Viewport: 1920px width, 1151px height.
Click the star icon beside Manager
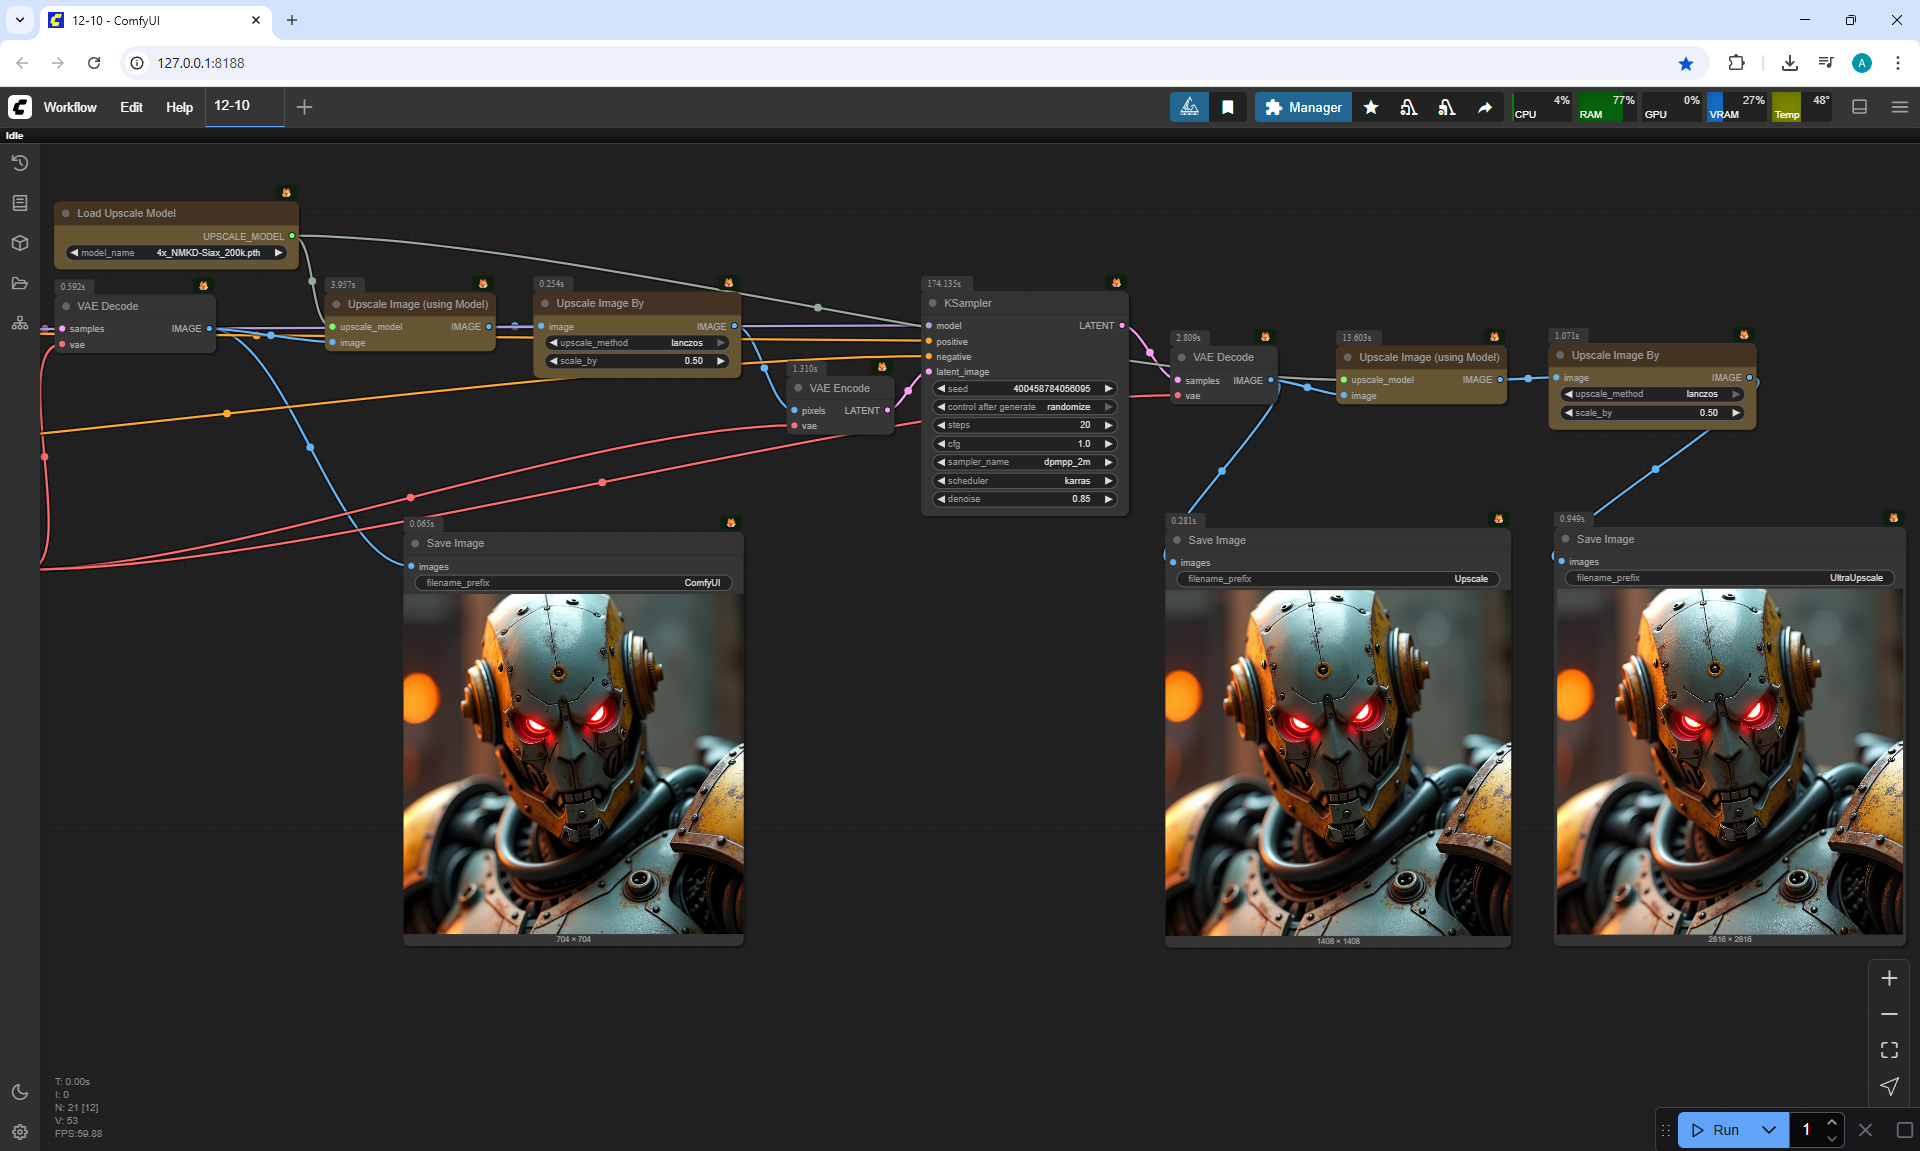(x=1371, y=107)
